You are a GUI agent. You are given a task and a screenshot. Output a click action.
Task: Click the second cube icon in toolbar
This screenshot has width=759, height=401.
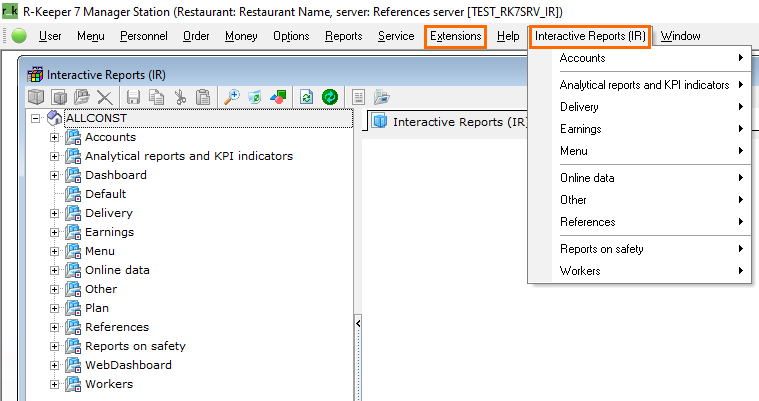coord(59,97)
